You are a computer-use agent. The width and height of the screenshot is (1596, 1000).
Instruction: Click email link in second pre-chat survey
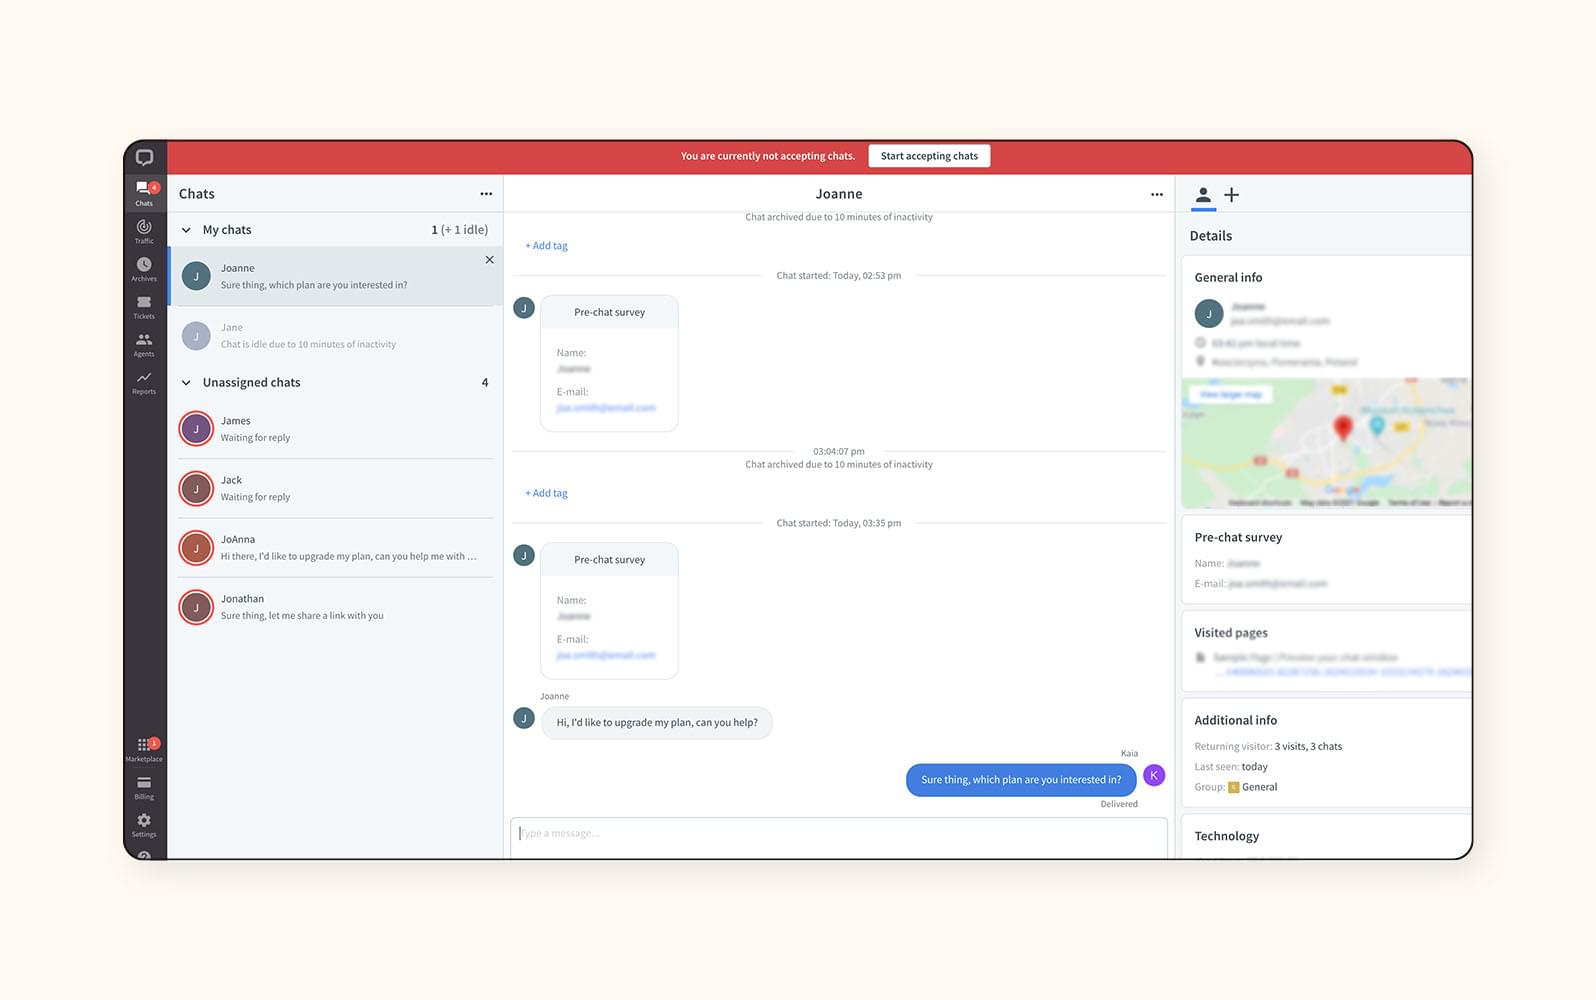tap(606, 655)
